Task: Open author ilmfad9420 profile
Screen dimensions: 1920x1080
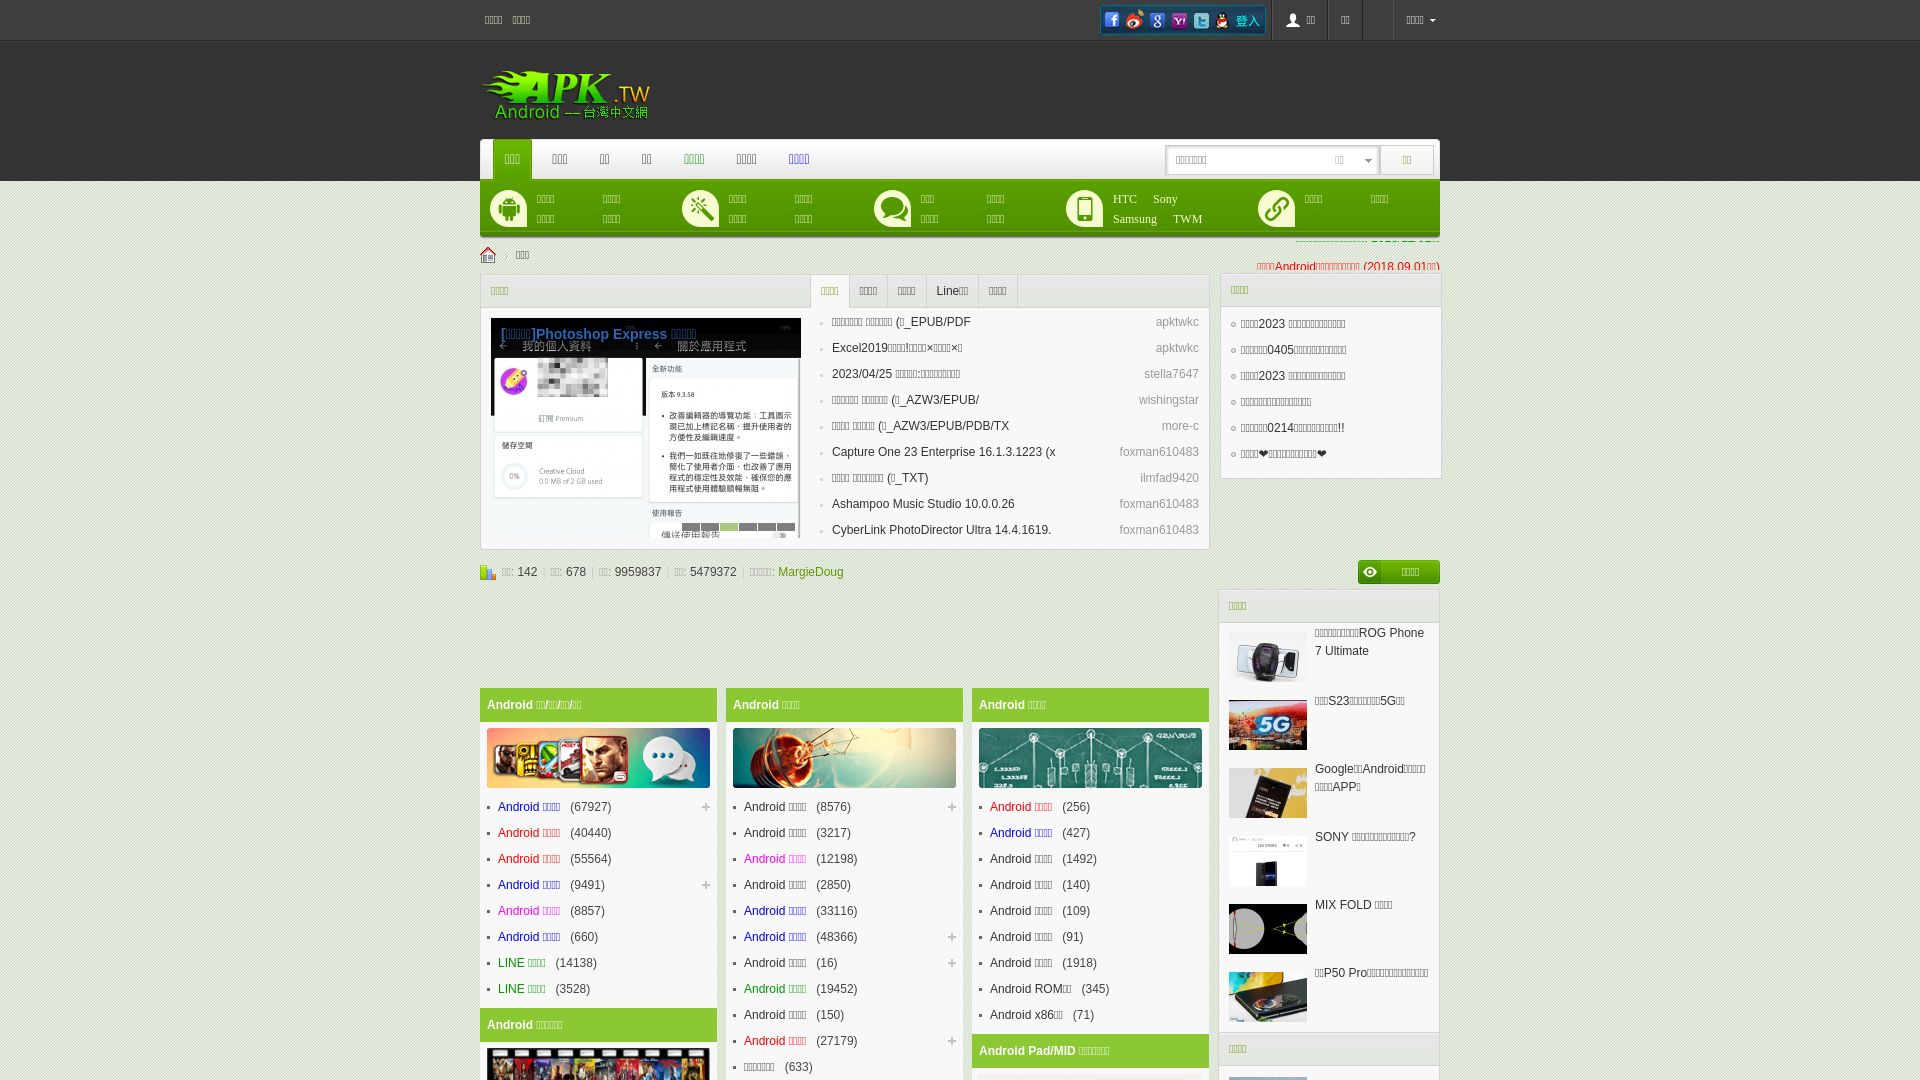Action: point(1169,478)
